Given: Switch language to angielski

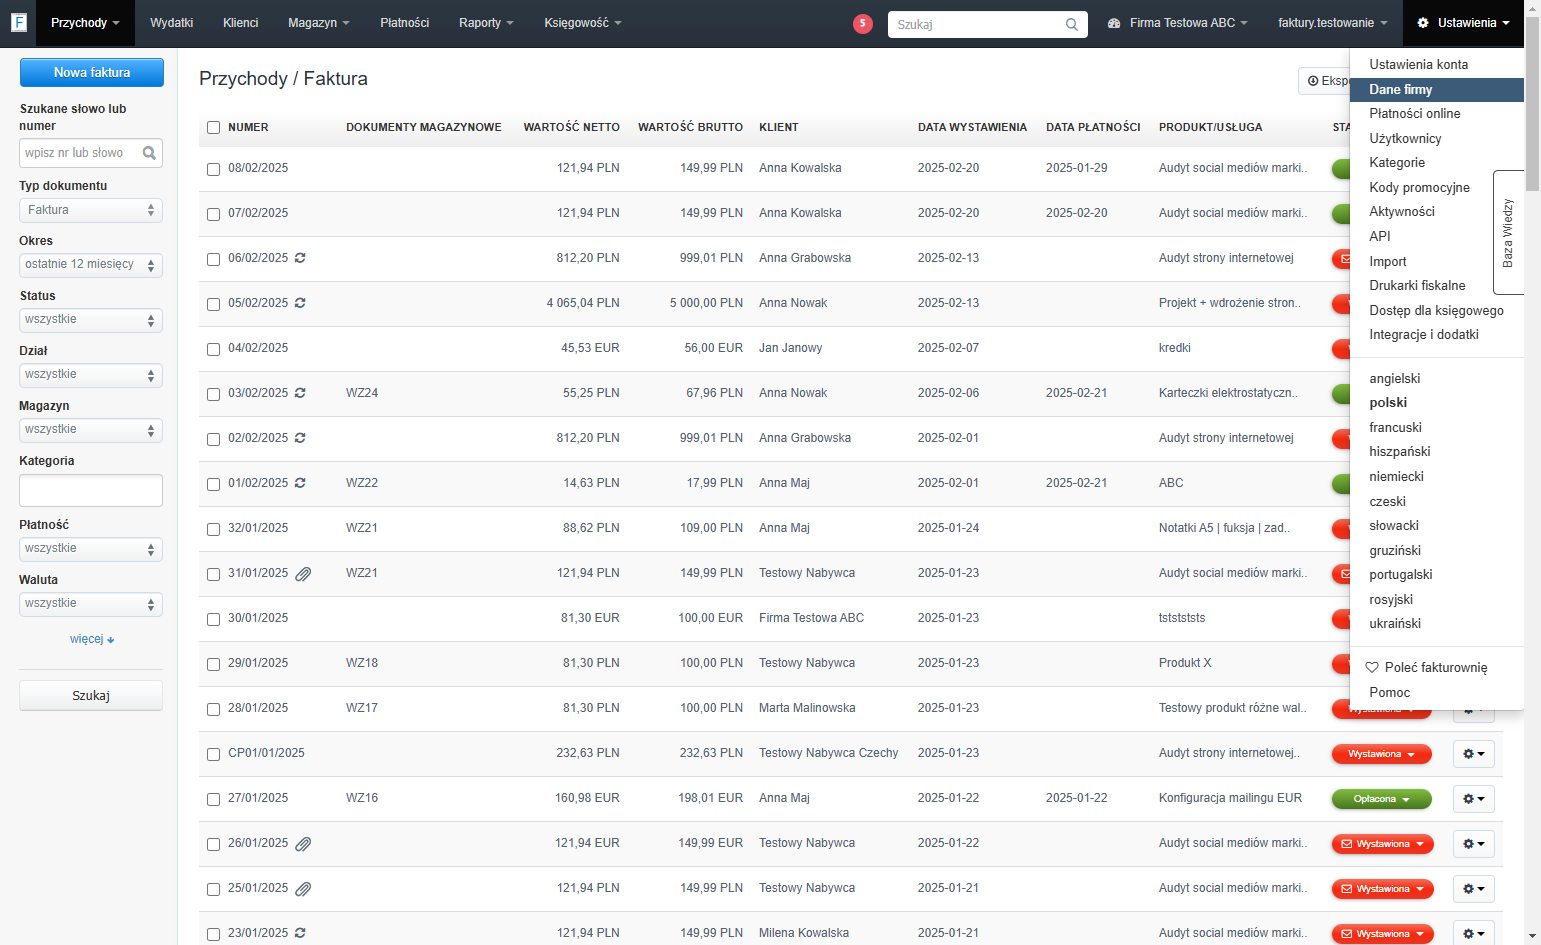Looking at the screenshot, I should 1394,379.
